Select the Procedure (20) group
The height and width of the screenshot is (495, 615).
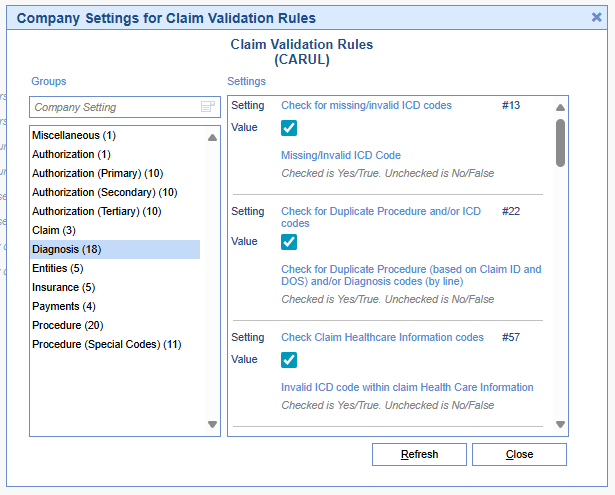pos(115,326)
